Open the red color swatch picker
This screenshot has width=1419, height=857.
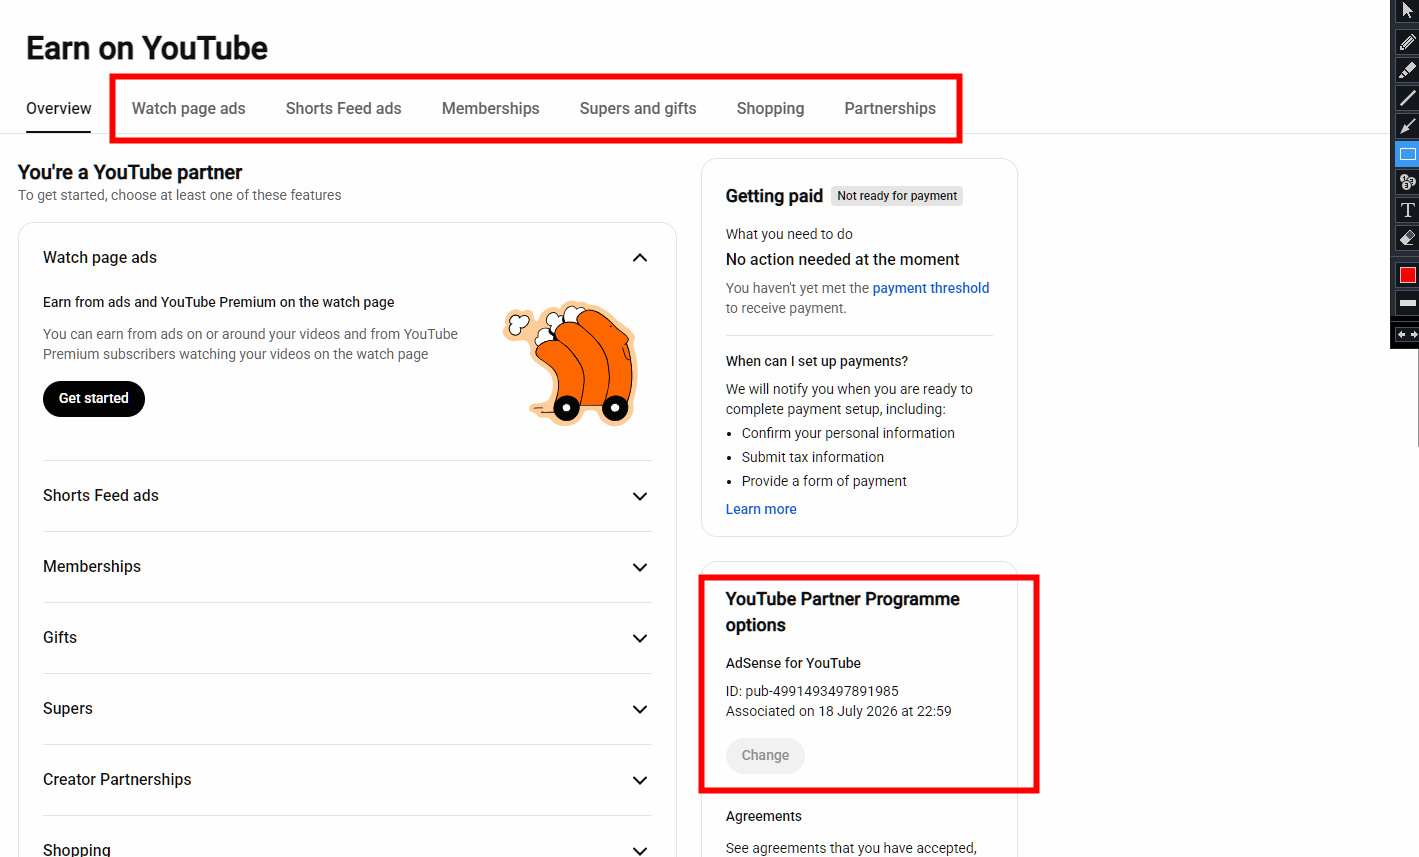pos(1407,275)
